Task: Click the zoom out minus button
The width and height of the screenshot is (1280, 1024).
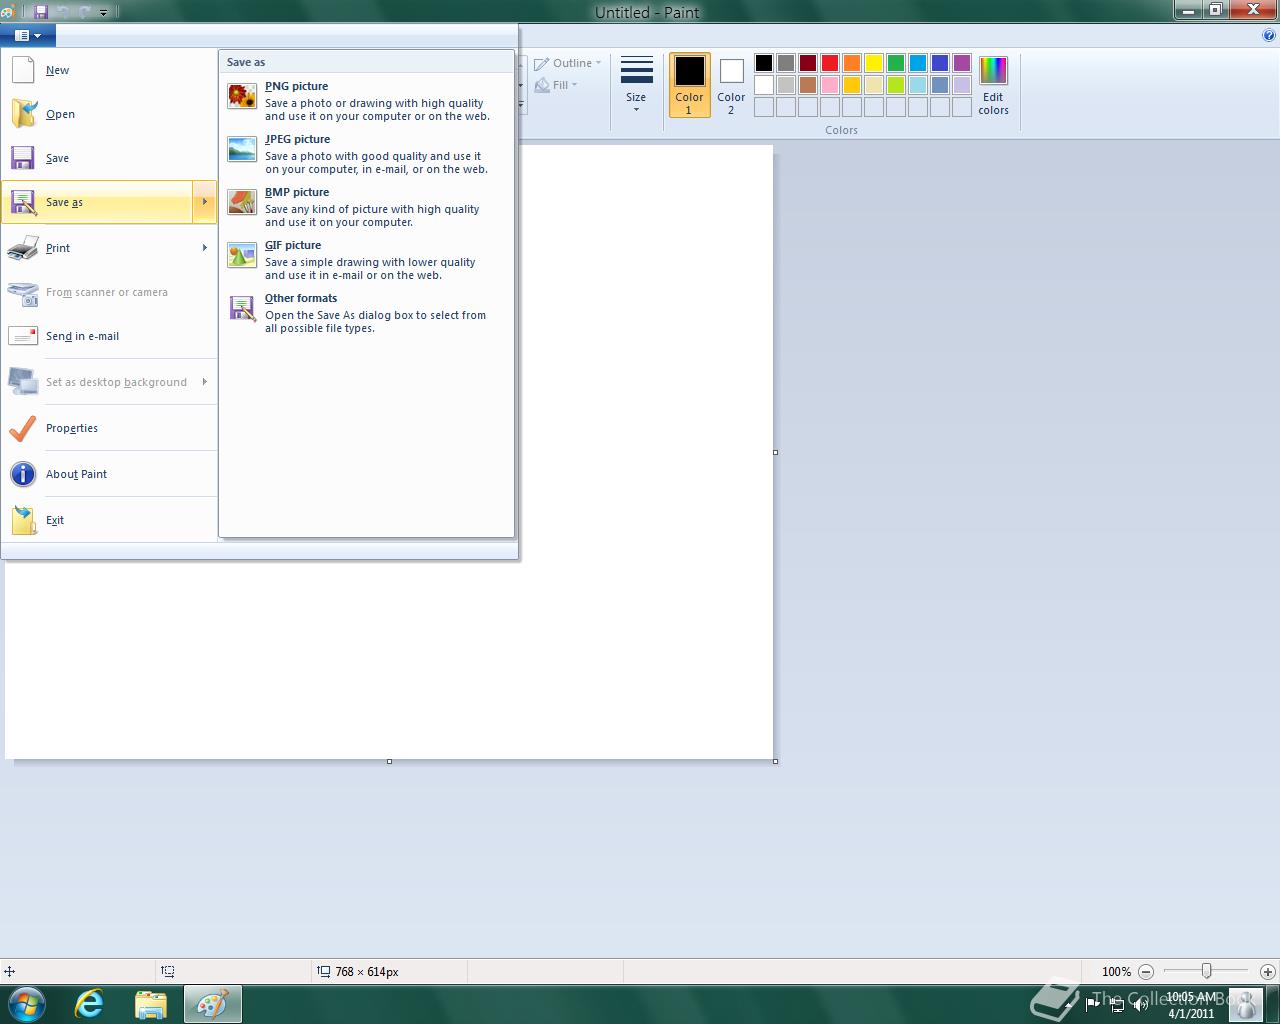Action: [x=1146, y=971]
